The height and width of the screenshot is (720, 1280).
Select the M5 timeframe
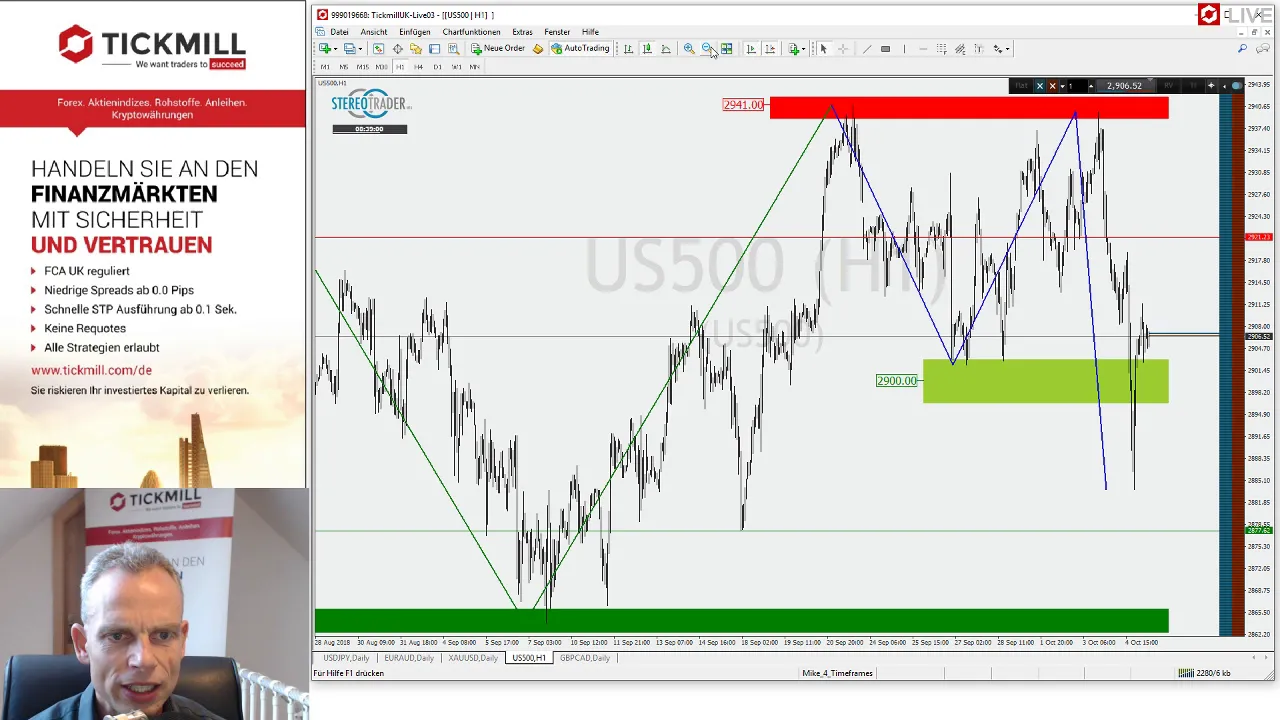click(343, 66)
